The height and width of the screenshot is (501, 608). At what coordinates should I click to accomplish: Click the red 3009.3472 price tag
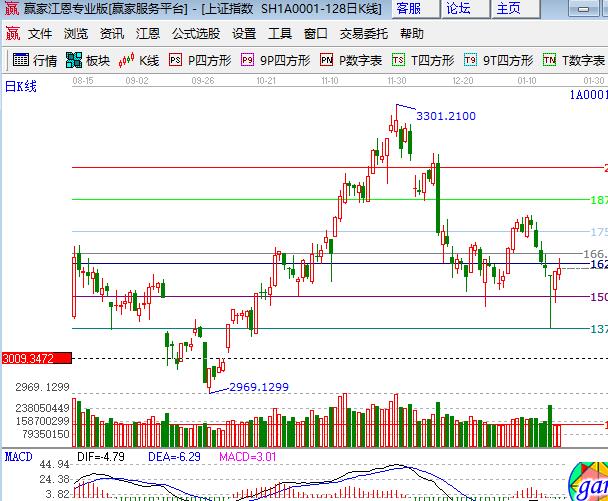[34, 357]
